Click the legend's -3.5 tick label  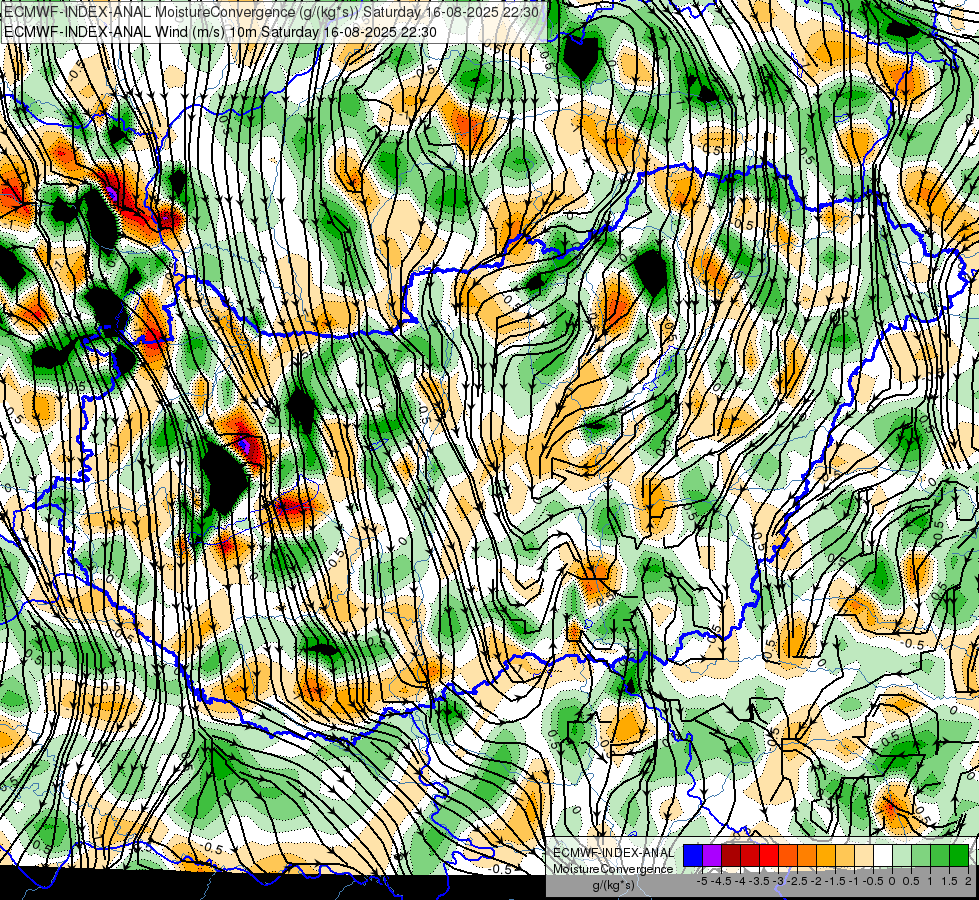pos(759,881)
